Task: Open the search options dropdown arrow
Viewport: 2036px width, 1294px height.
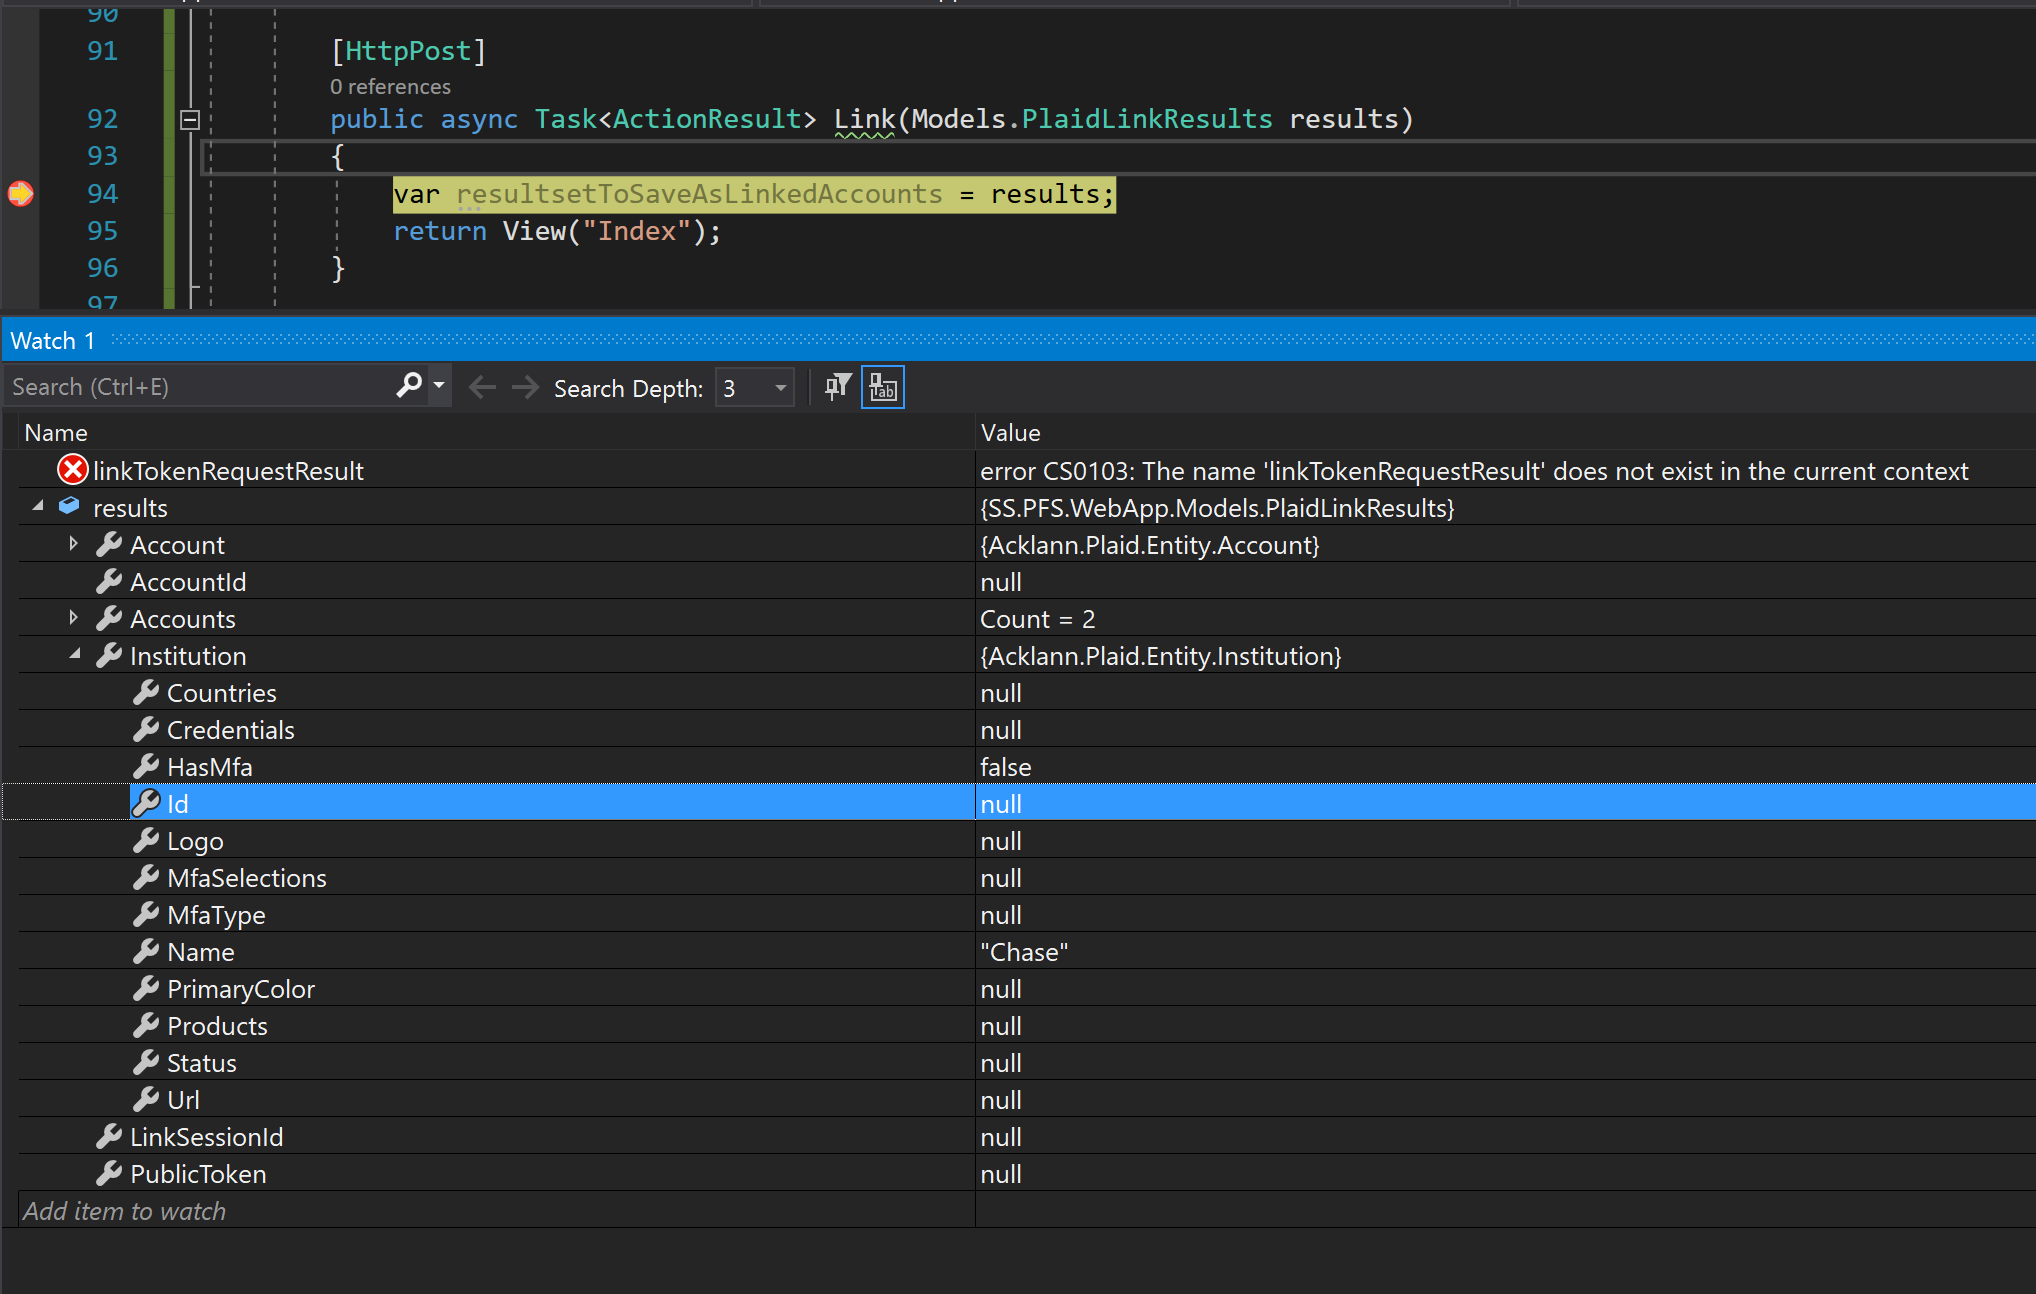Action: pos(438,386)
